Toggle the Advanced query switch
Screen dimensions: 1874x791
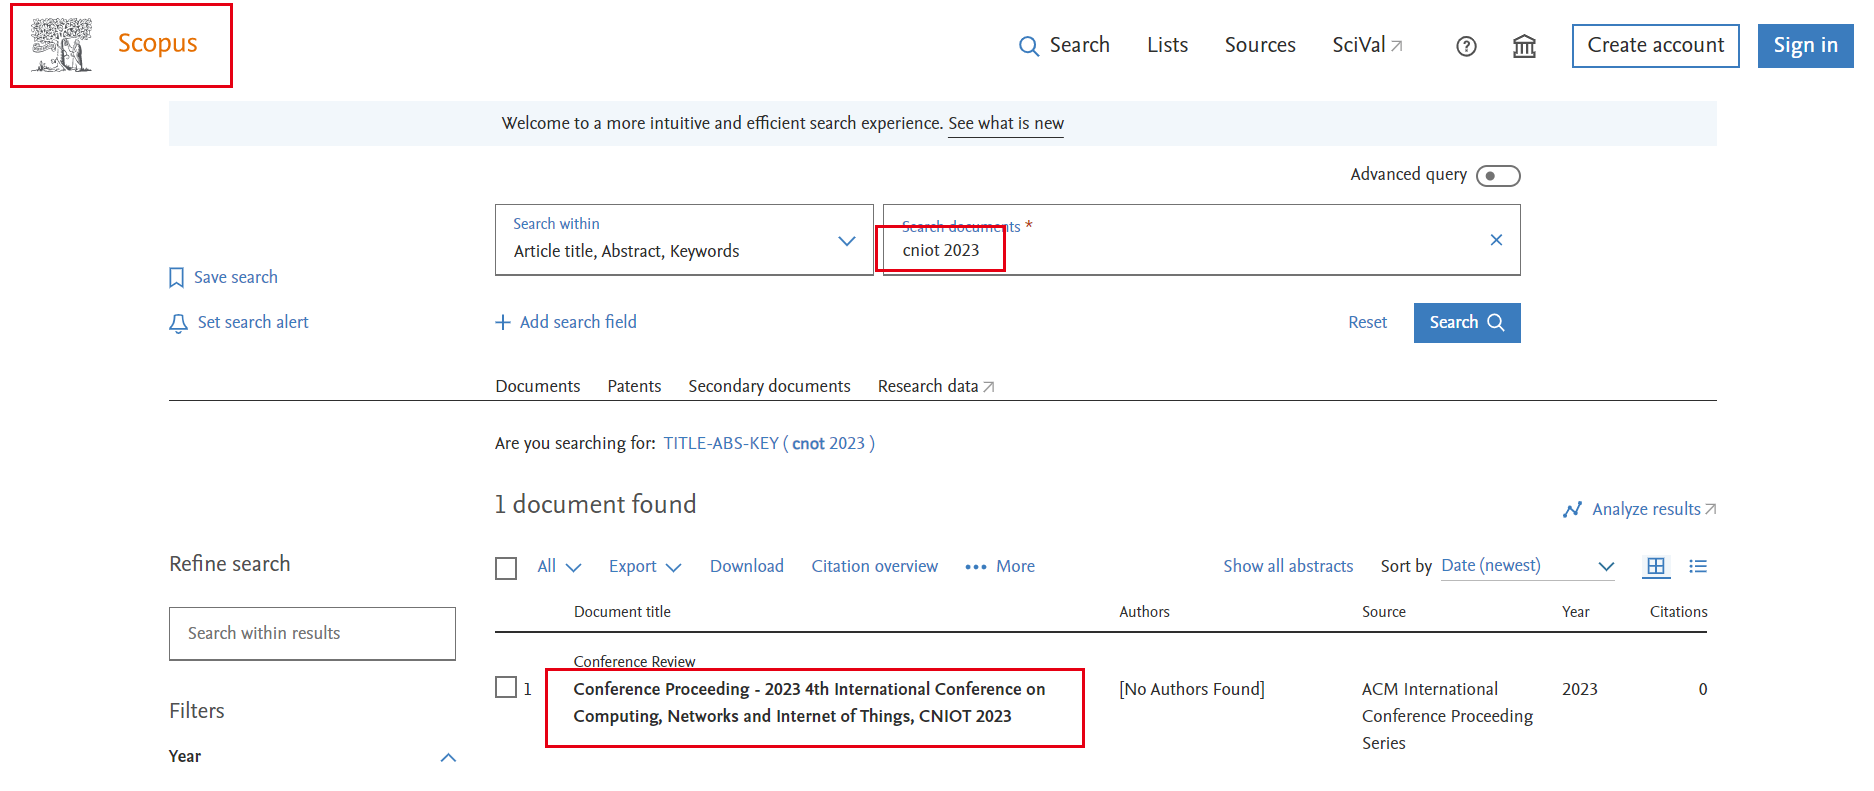point(1498,176)
